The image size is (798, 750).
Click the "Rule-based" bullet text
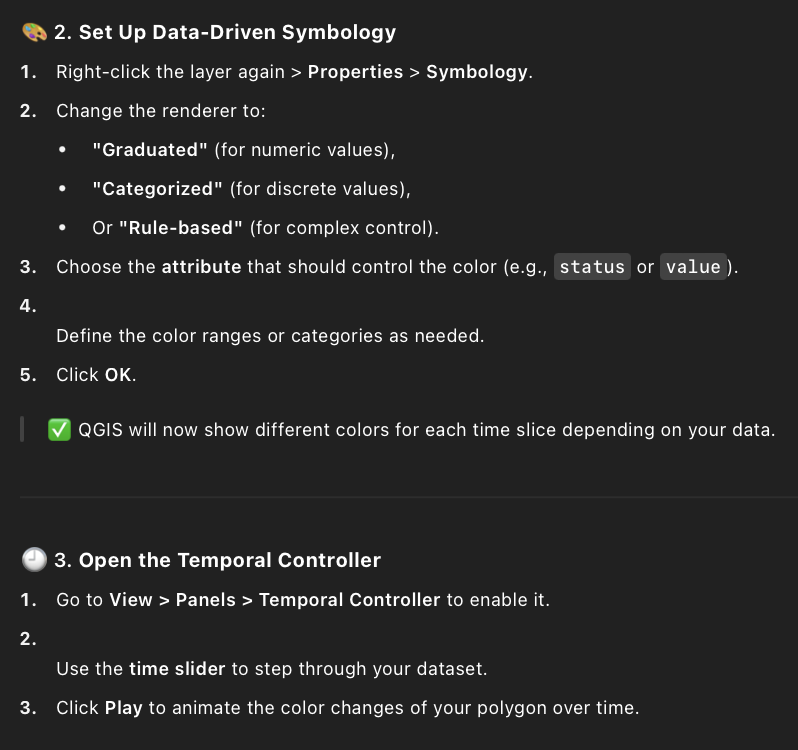point(181,227)
